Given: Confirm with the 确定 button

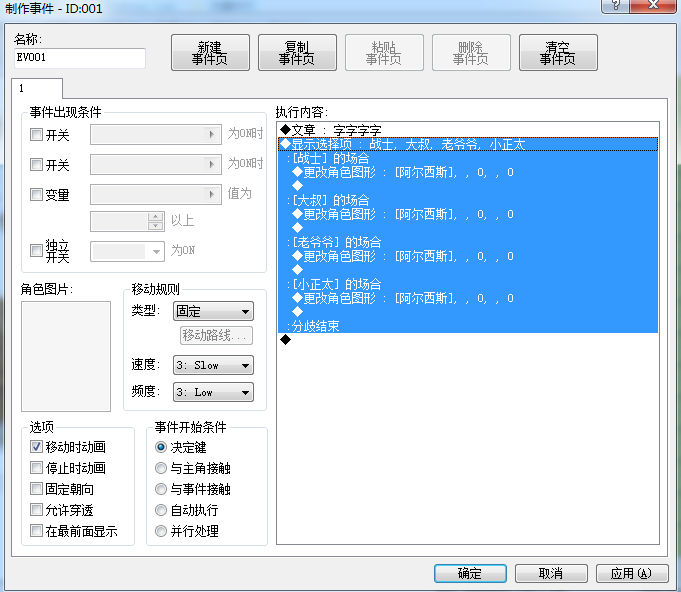Looking at the screenshot, I should coord(470,573).
